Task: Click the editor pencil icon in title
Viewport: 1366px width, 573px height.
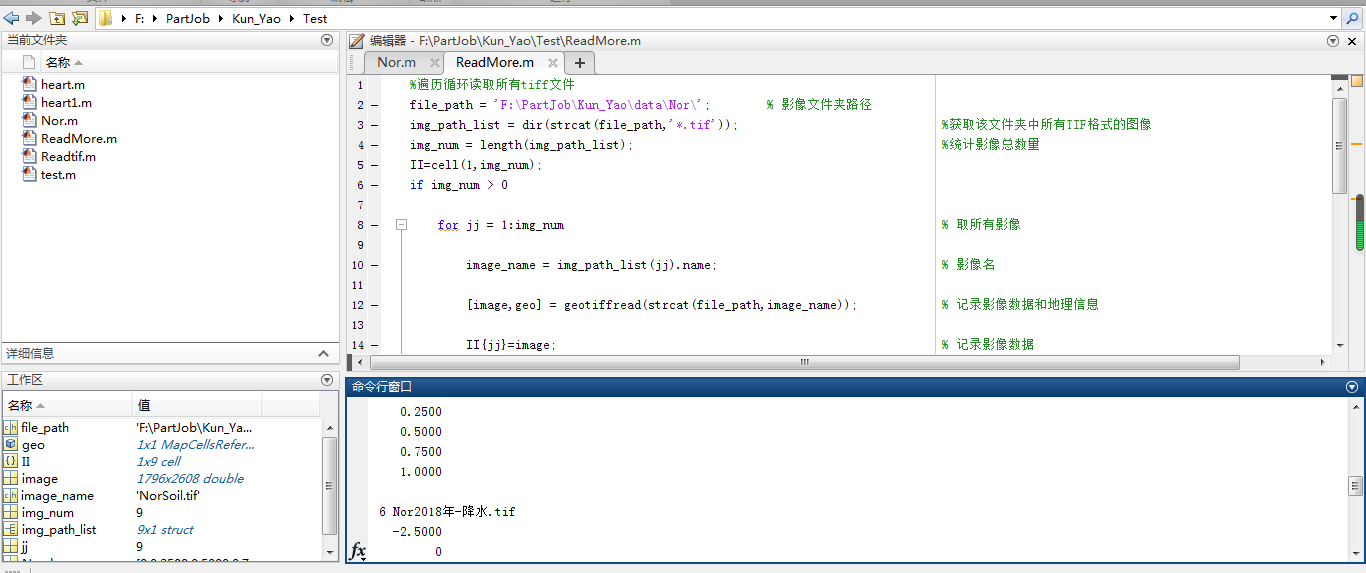Action: click(x=357, y=41)
